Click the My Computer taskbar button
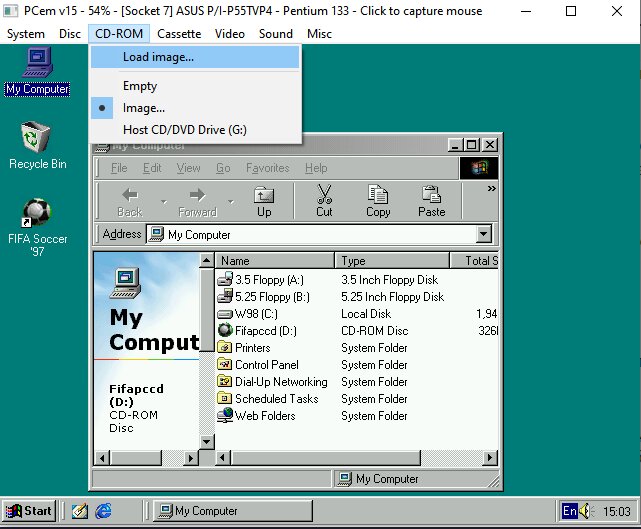This screenshot has height=529, width=641. (233, 511)
